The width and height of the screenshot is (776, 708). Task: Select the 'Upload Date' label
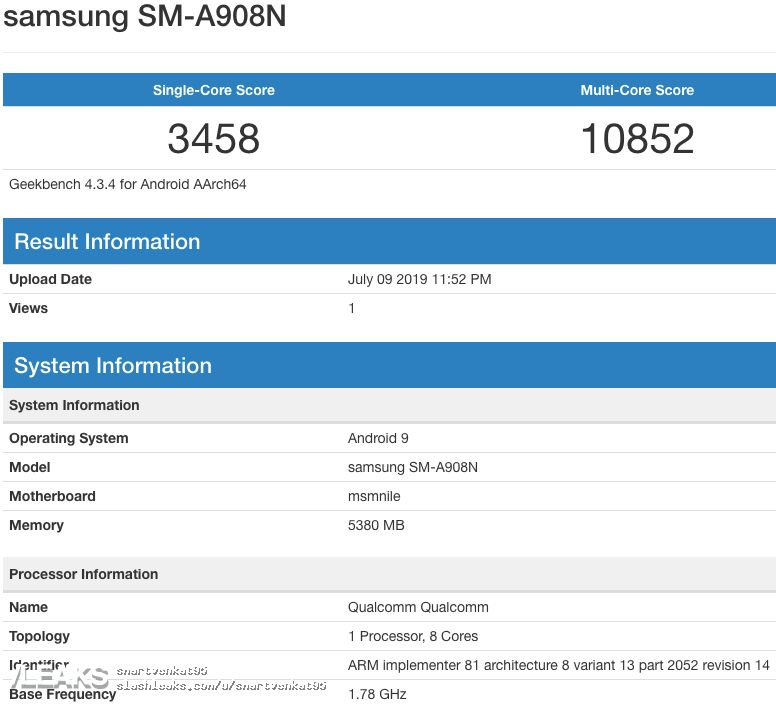pyautogui.click(x=50, y=279)
